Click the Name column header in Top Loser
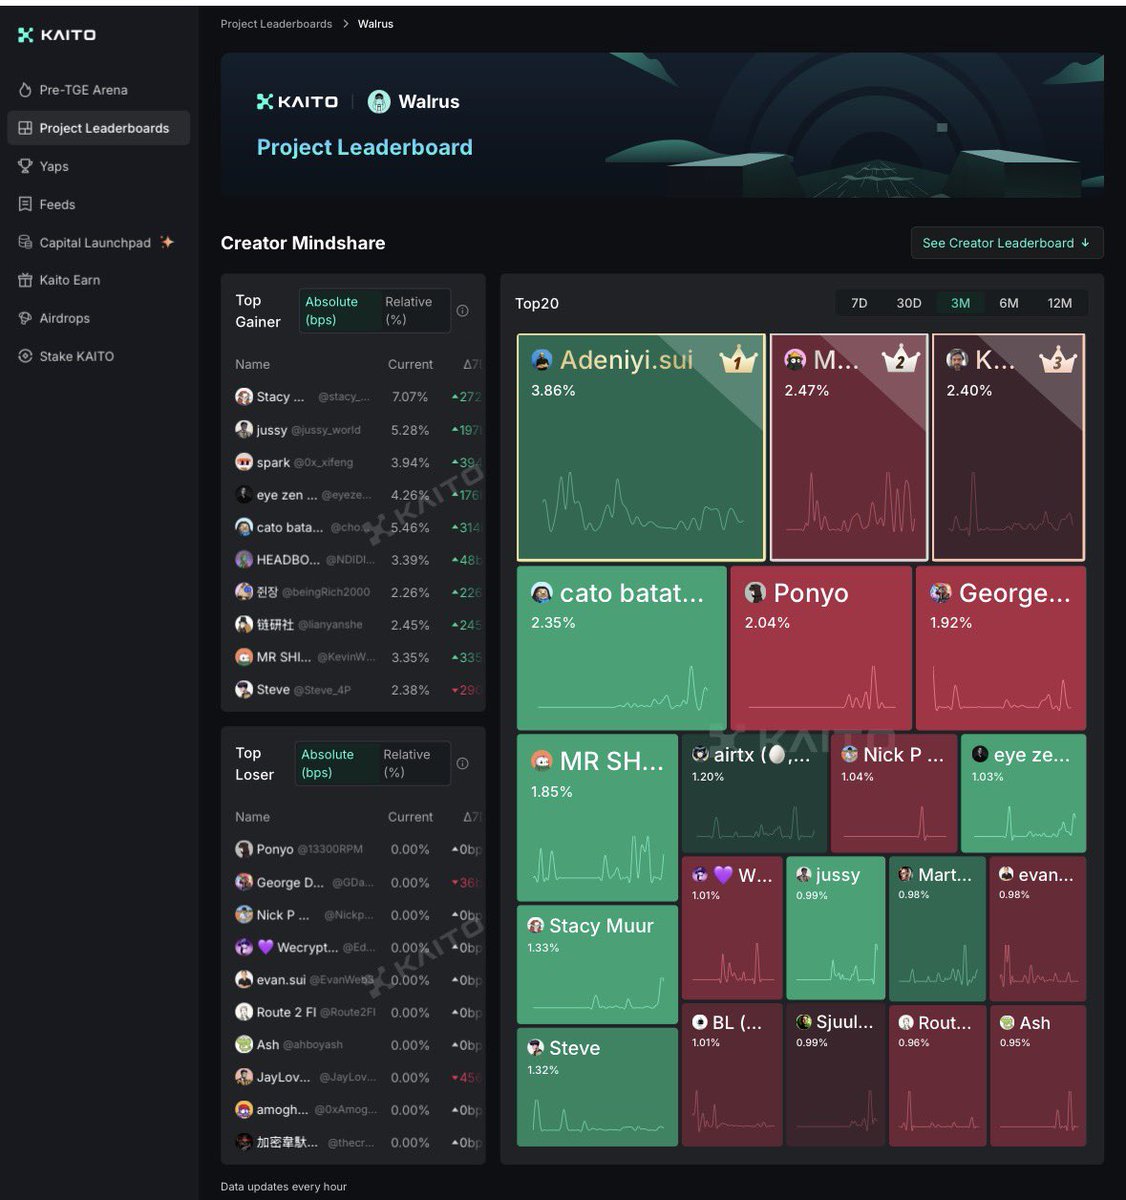The image size is (1126, 1200). pyautogui.click(x=252, y=817)
